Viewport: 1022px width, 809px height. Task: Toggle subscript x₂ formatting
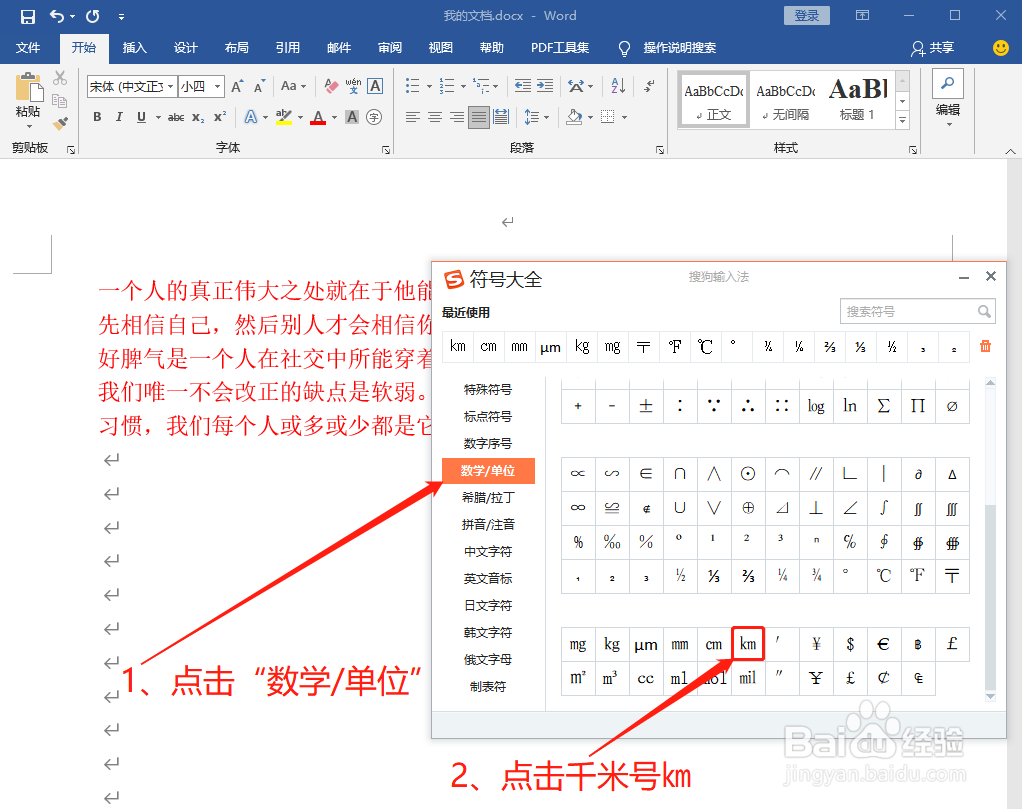click(x=198, y=117)
